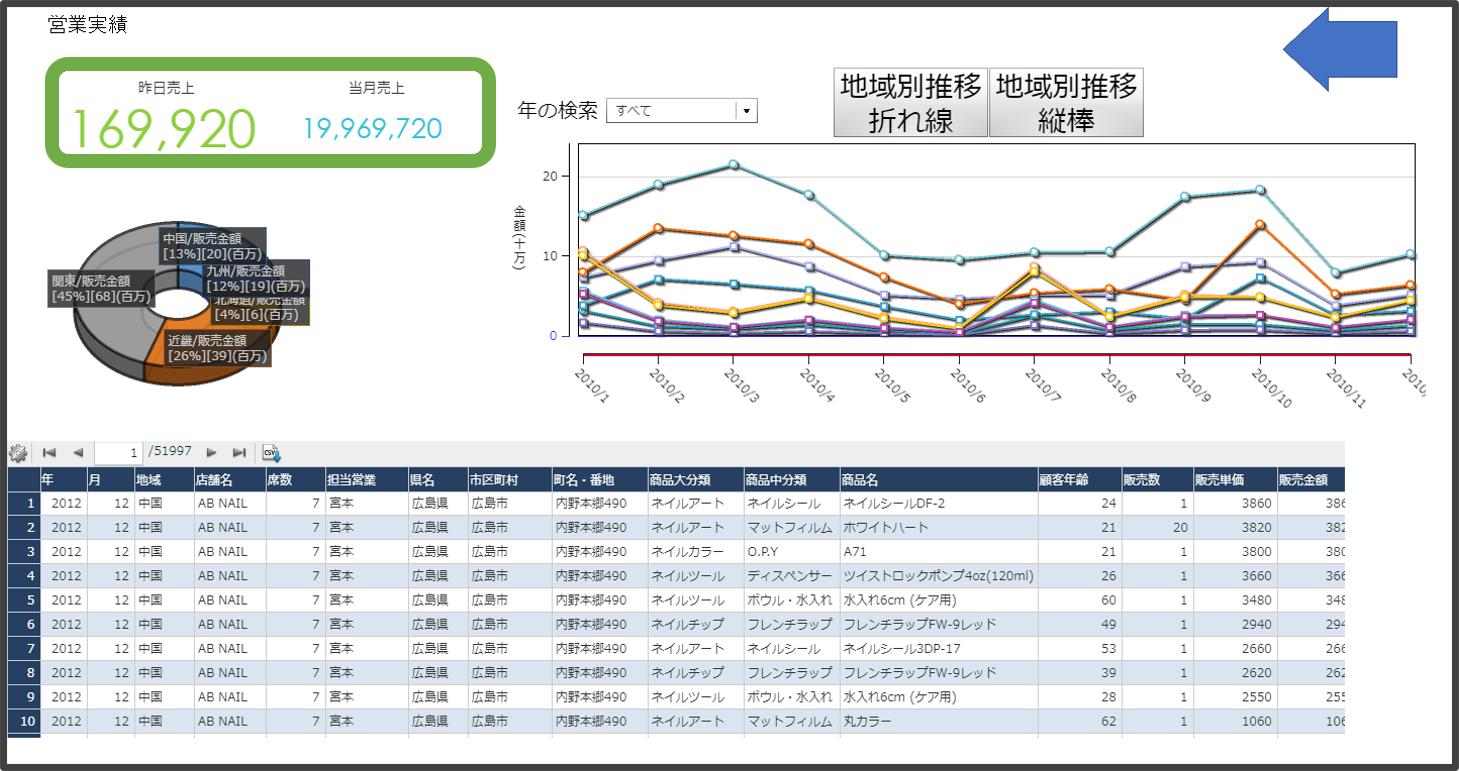1459x771 pixels.
Task: Expand the 年の検索 dropdown arrow
Action: (746, 111)
